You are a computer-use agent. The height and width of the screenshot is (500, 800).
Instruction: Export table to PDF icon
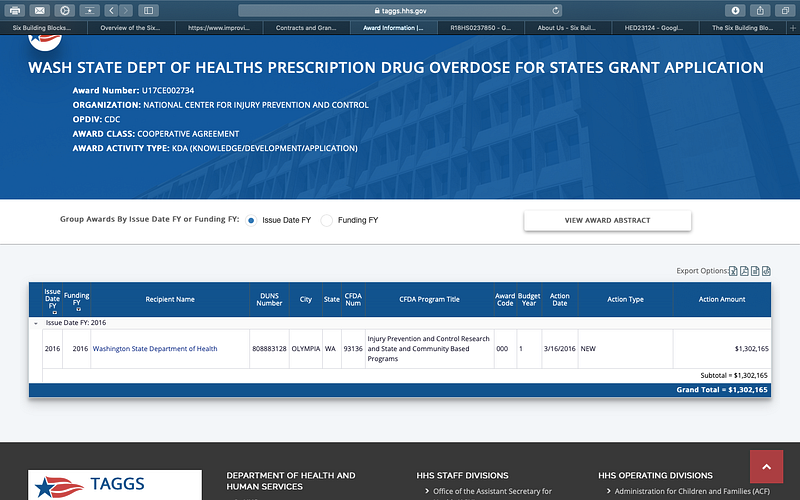click(x=744, y=271)
